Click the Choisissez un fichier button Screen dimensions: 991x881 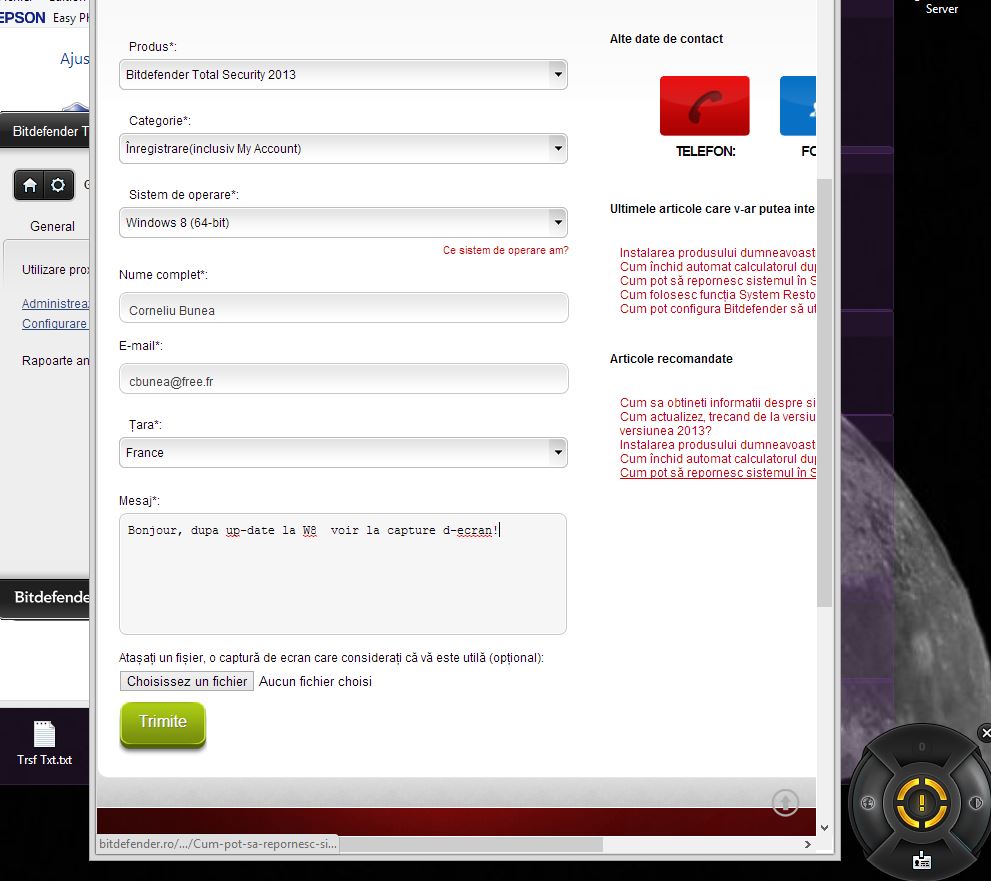coord(186,681)
